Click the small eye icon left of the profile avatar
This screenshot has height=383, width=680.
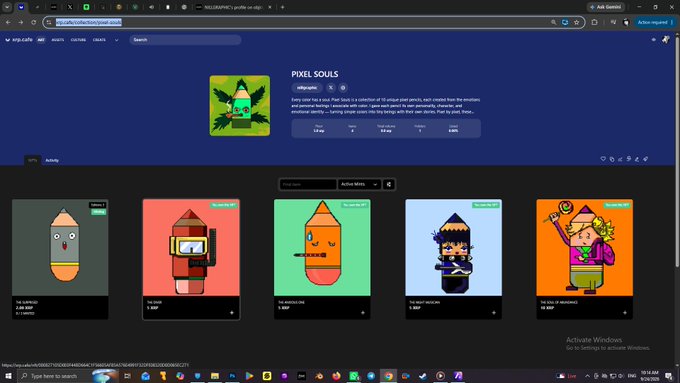[x=654, y=39]
